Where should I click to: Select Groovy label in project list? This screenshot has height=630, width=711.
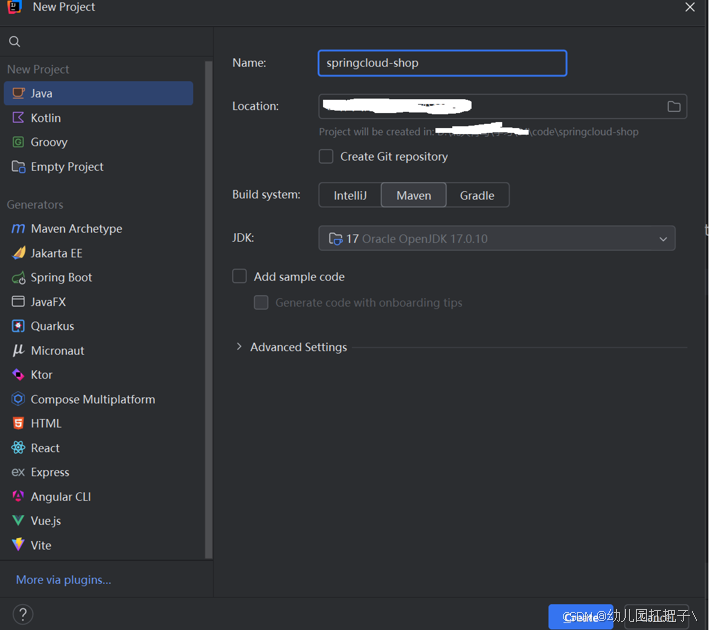coord(49,142)
